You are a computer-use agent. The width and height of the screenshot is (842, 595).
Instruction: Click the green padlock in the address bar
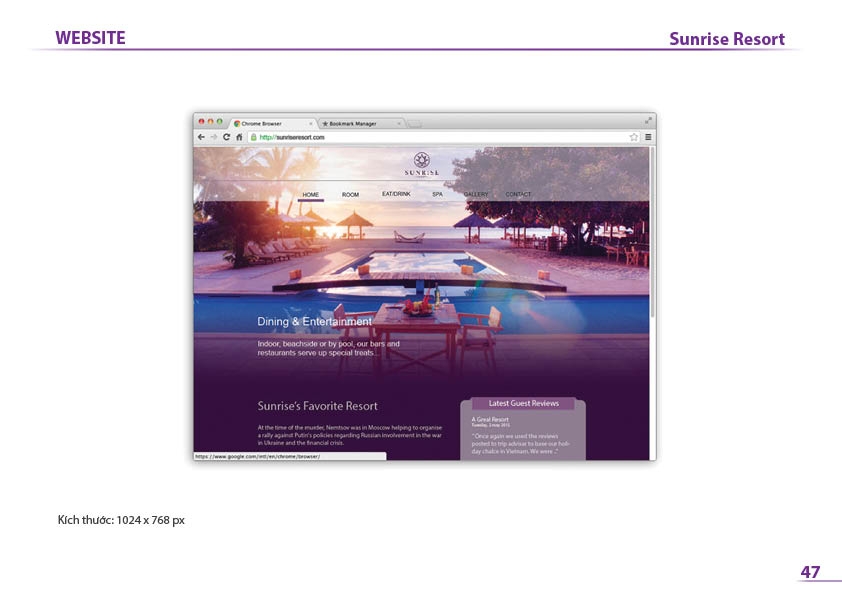click(253, 137)
